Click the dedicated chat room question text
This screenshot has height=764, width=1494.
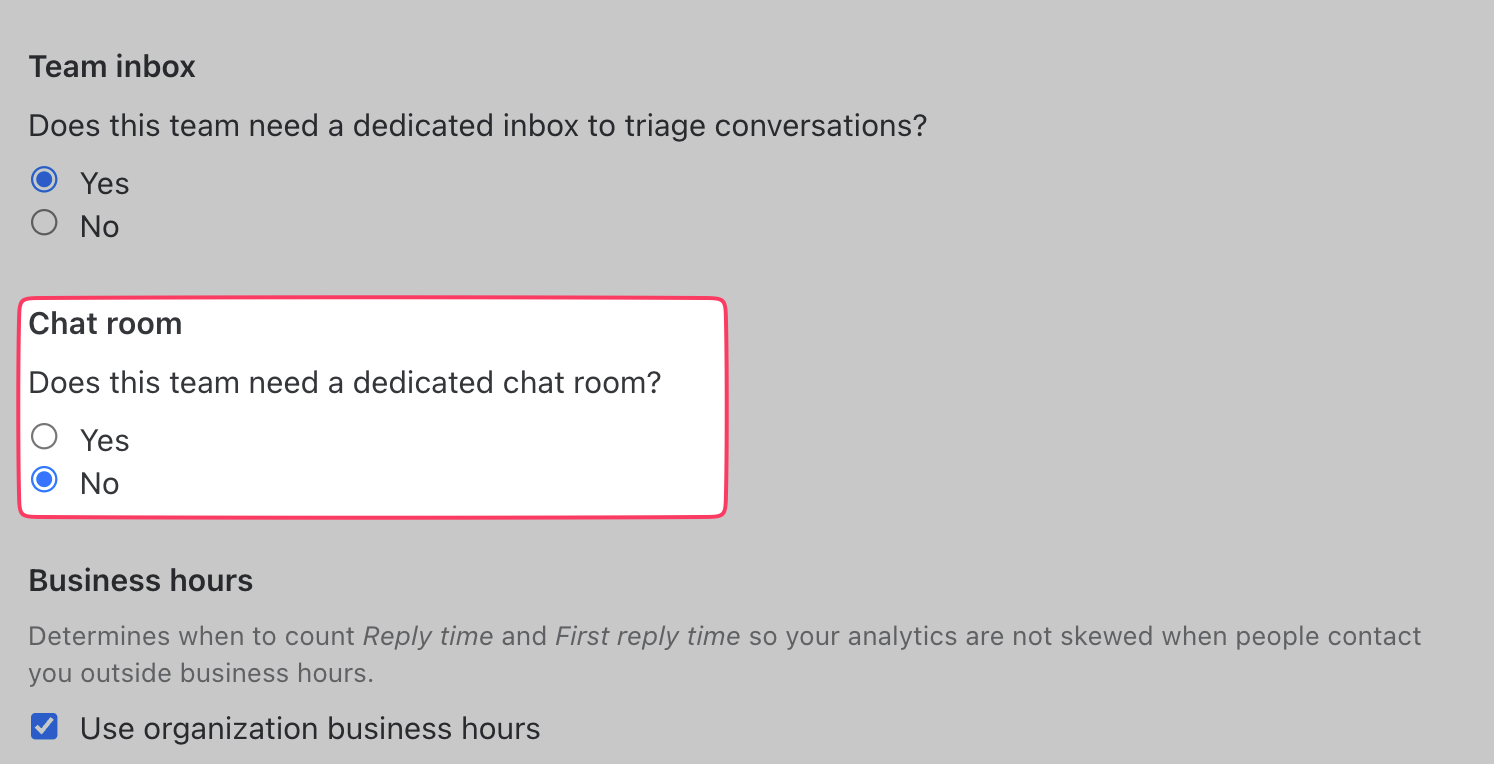(x=345, y=382)
